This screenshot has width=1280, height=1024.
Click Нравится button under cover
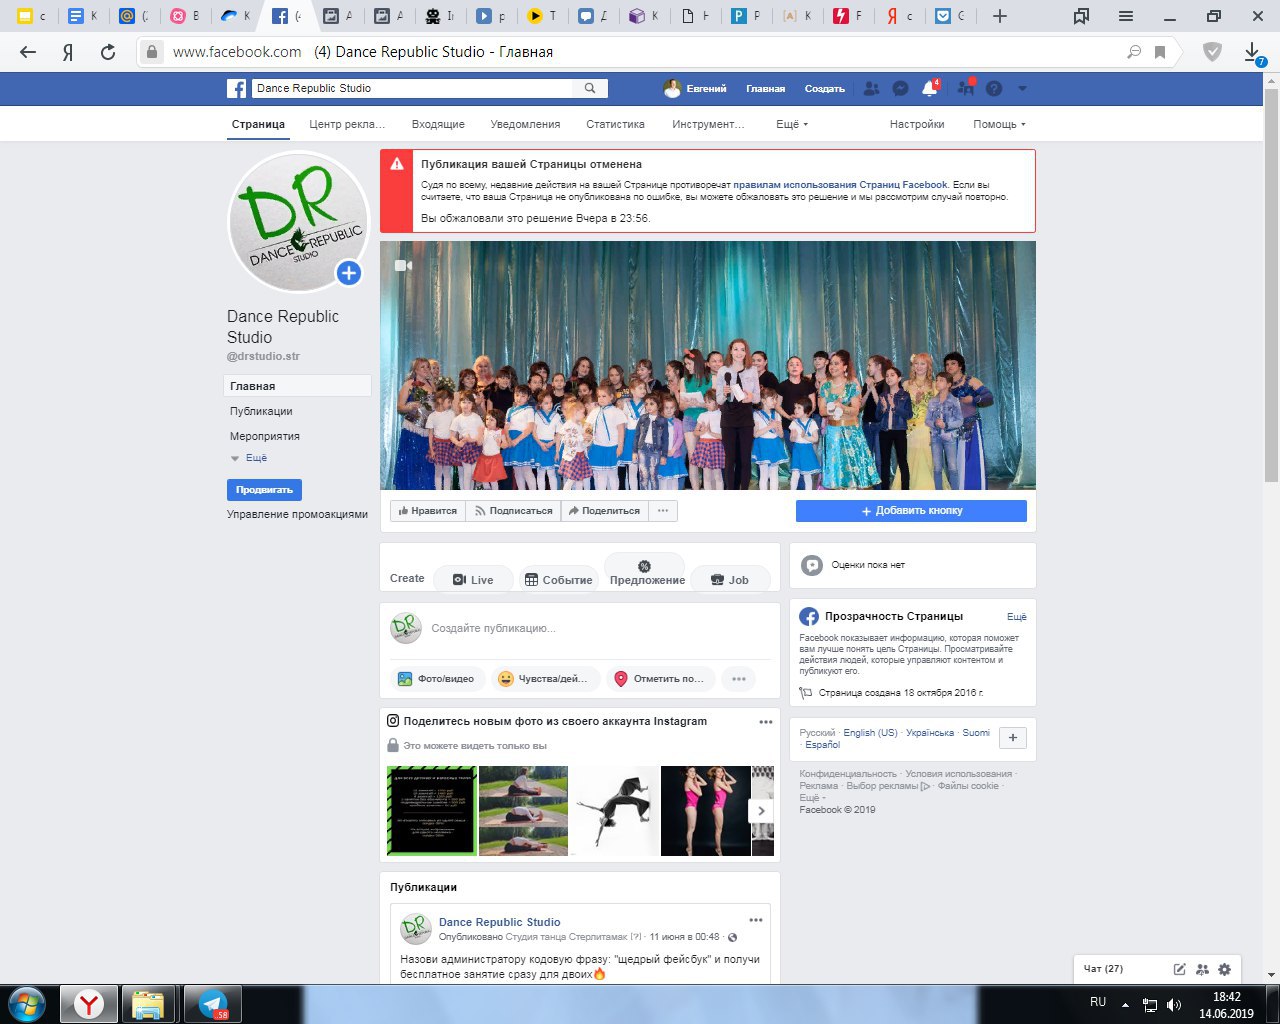point(428,511)
